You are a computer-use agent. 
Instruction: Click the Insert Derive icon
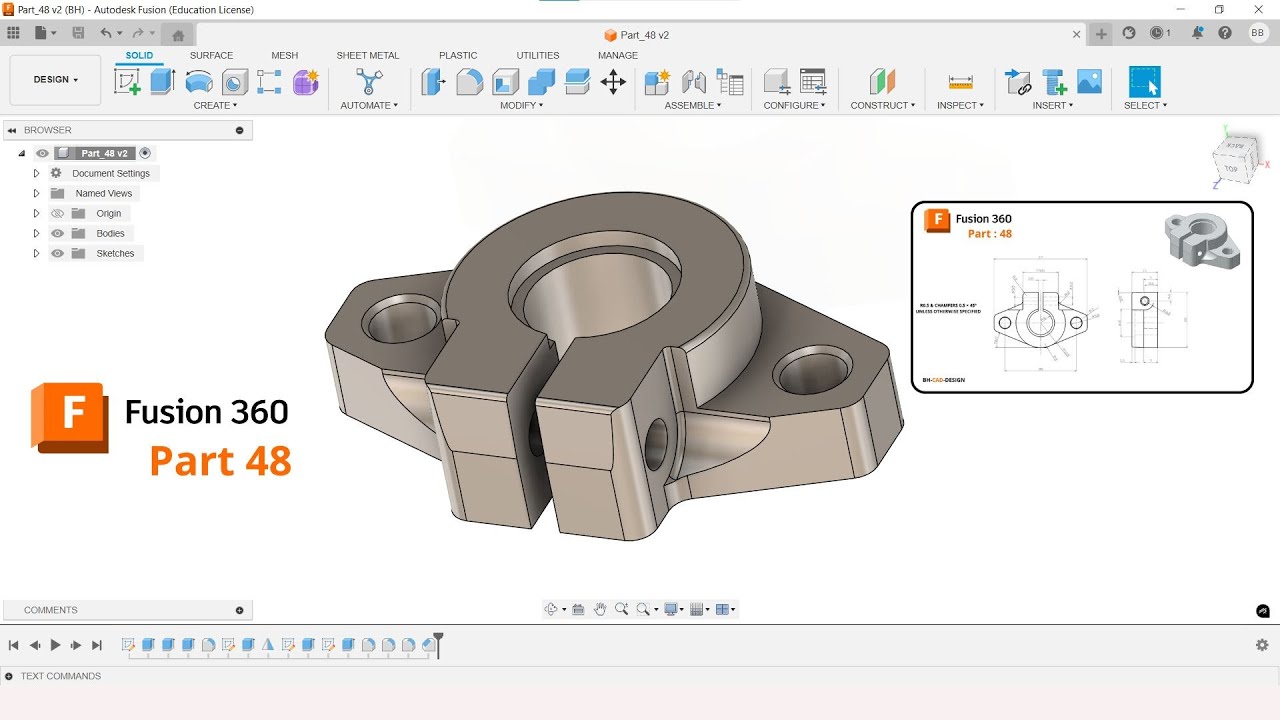click(1018, 82)
